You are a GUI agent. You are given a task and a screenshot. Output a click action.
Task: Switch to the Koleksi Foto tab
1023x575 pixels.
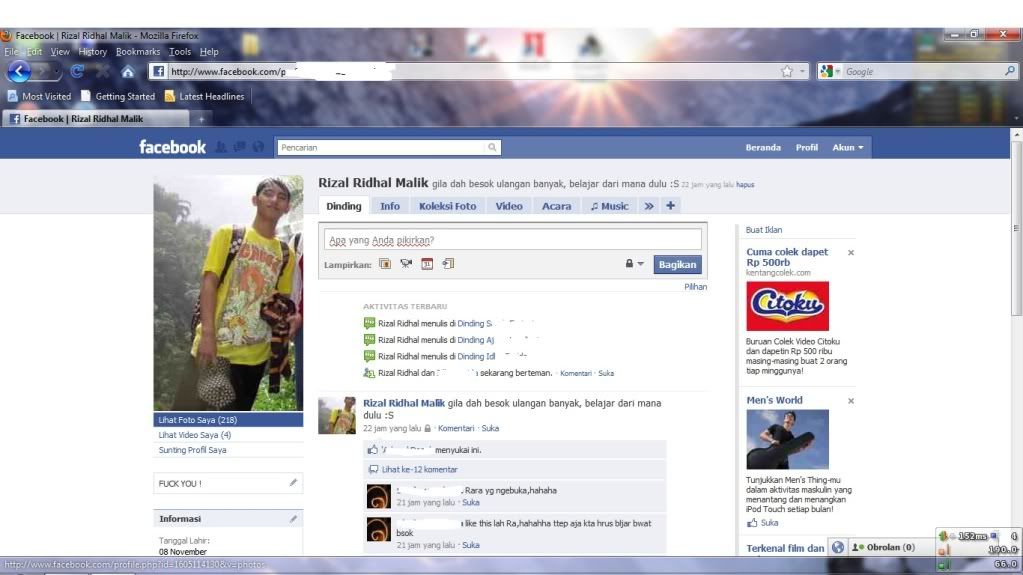pyautogui.click(x=448, y=206)
